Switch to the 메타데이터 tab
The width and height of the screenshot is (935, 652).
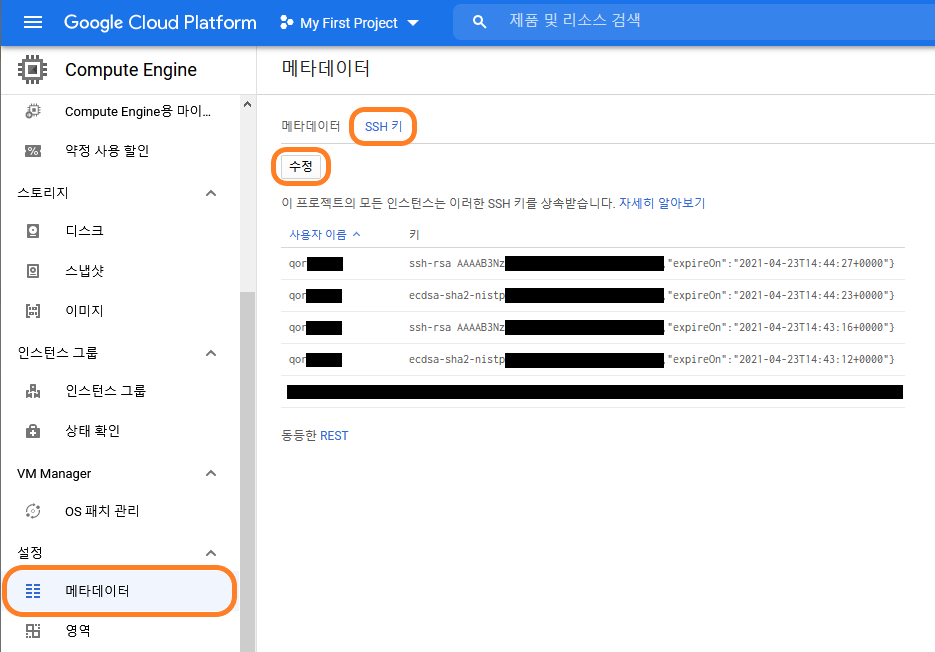(x=311, y=126)
